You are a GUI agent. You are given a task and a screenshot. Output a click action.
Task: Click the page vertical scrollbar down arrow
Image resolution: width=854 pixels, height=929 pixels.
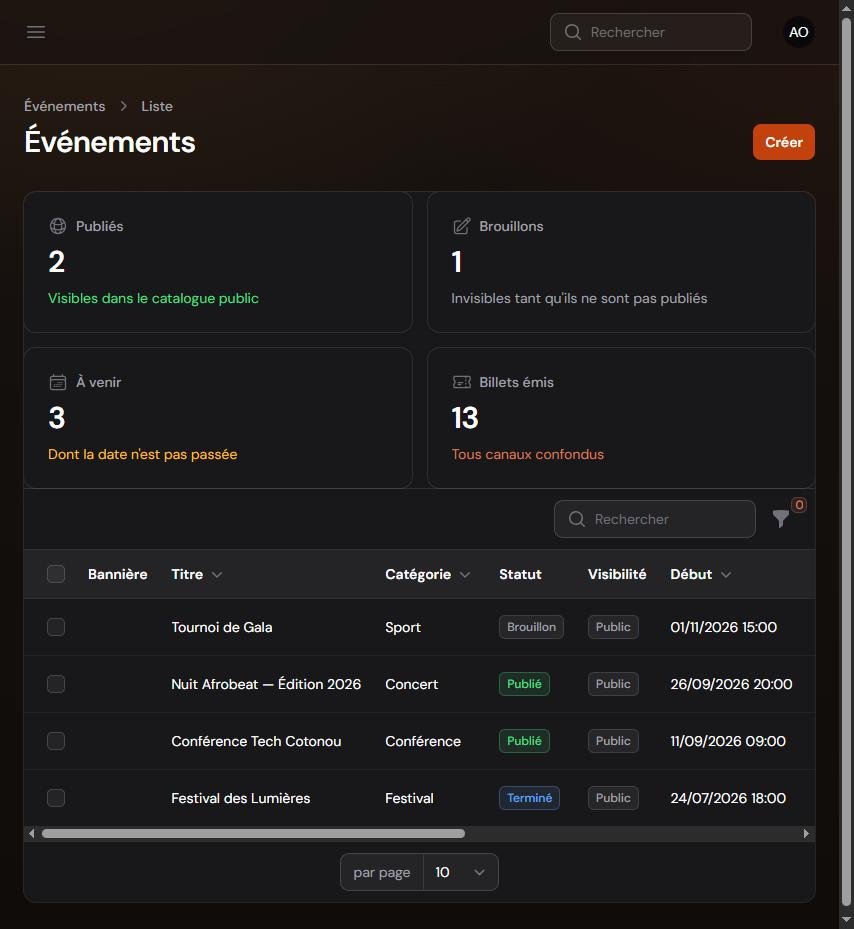(847, 919)
